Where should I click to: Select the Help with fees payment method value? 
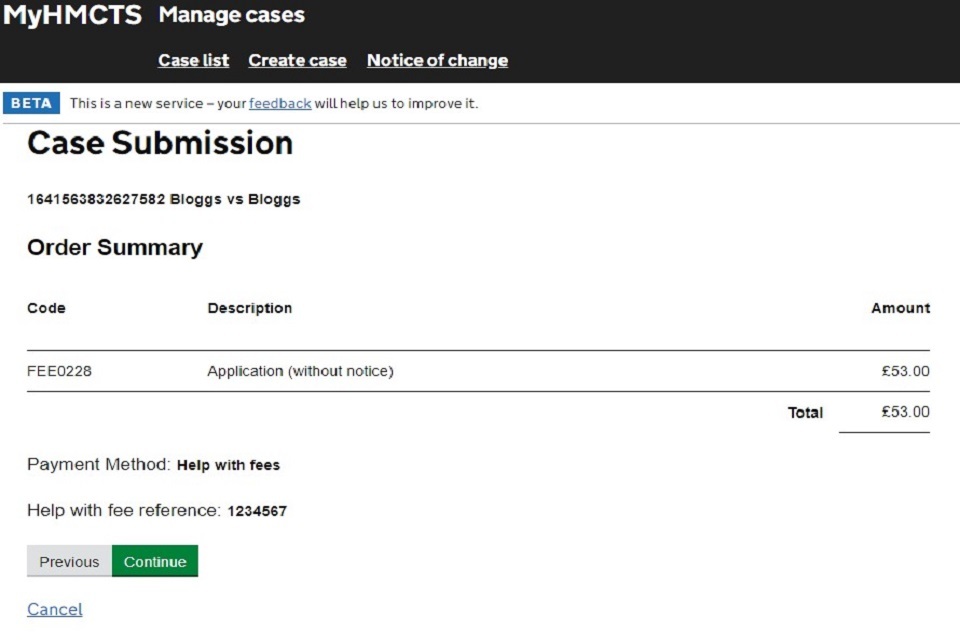(x=228, y=466)
